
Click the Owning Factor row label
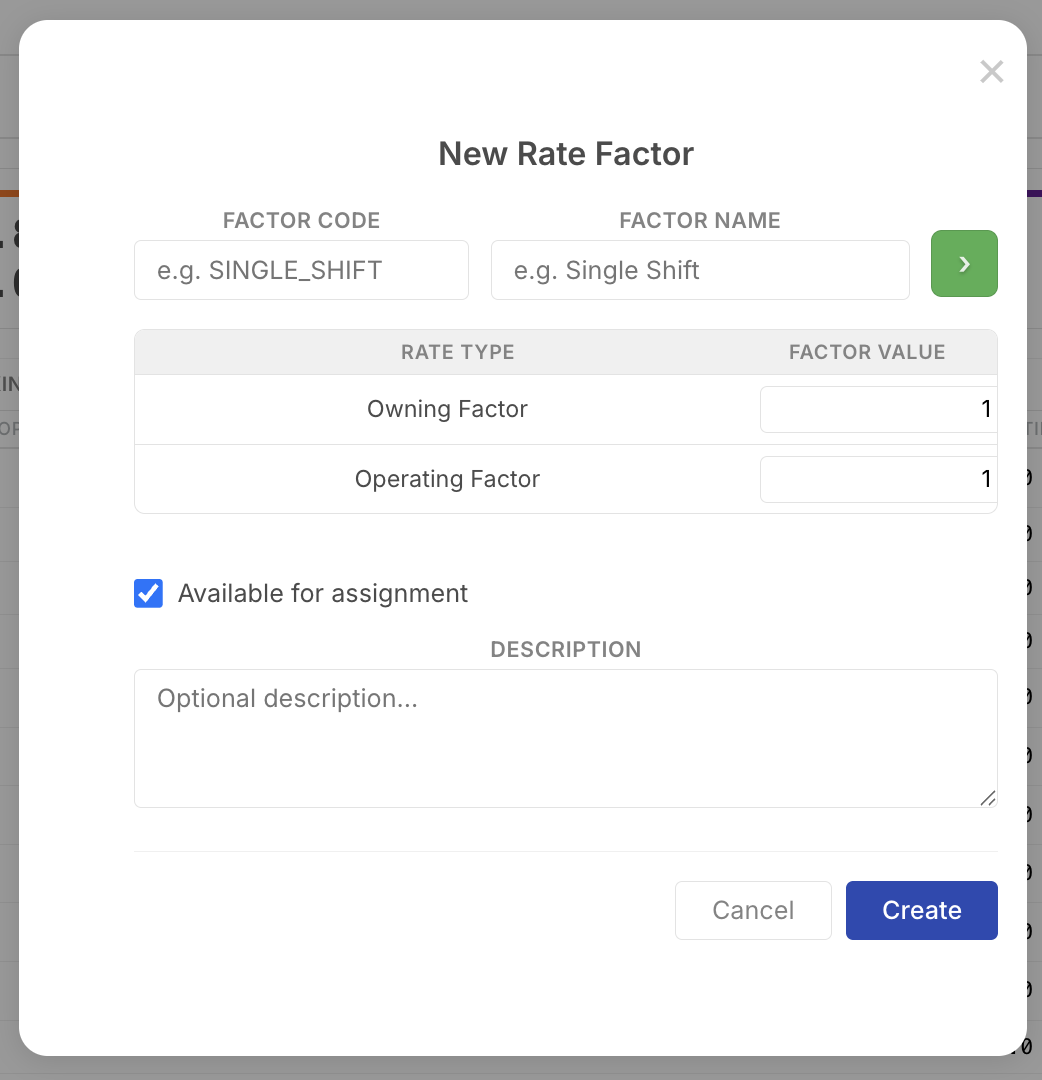point(447,409)
